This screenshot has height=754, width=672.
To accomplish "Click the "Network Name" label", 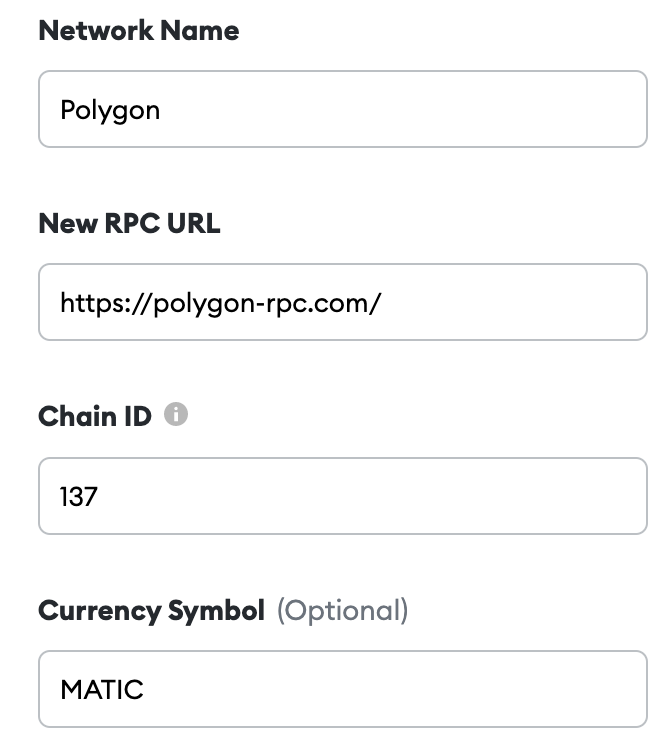I will pos(138,30).
